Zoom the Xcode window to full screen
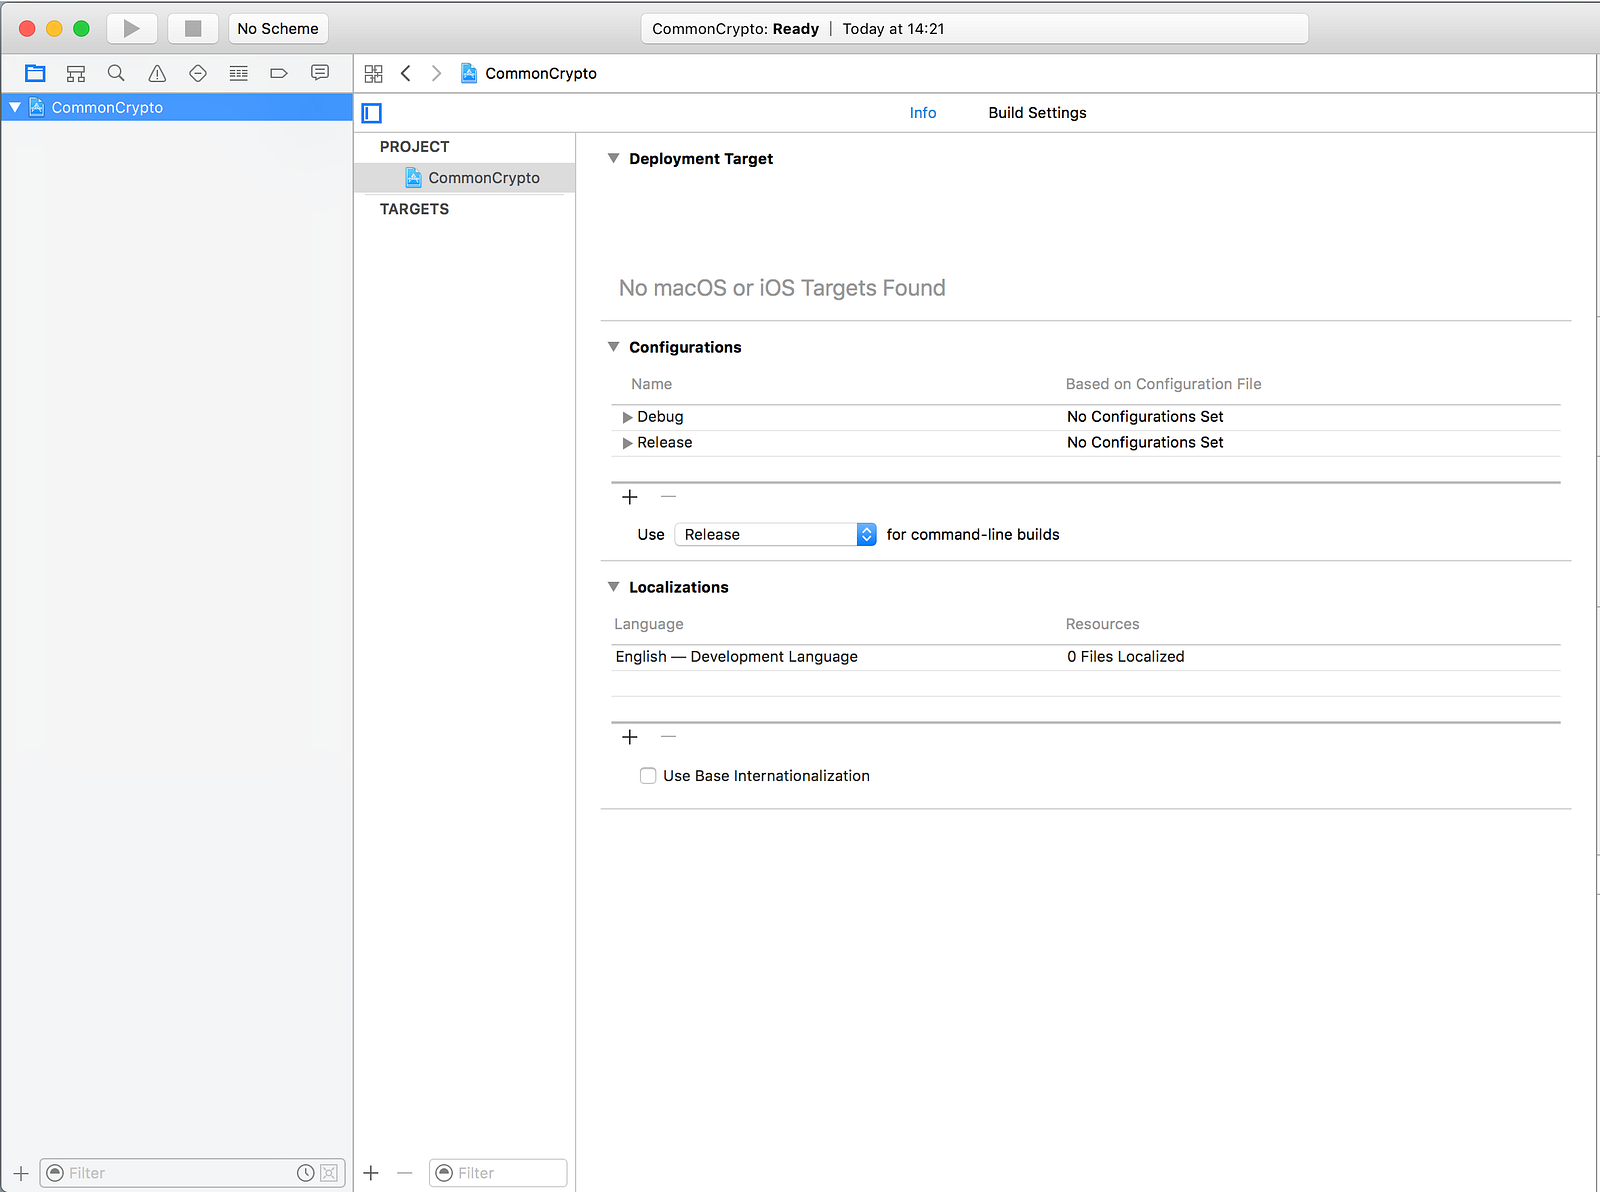Screen dimensions: 1600x1192 pyautogui.click(x=81, y=29)
